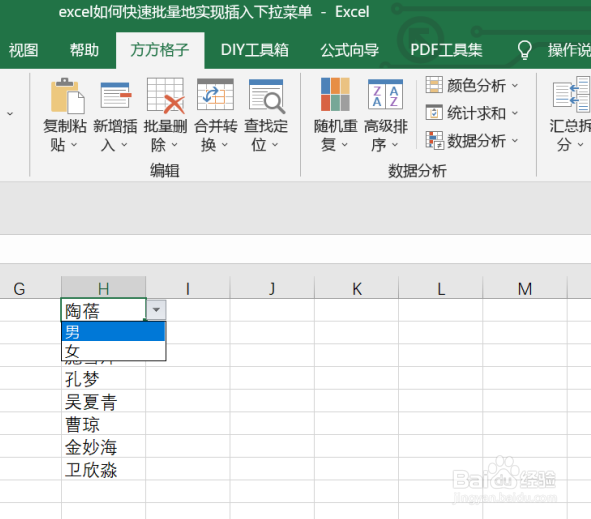Expand the 随机重复 dropdown arrow

(x=344, y=145)
